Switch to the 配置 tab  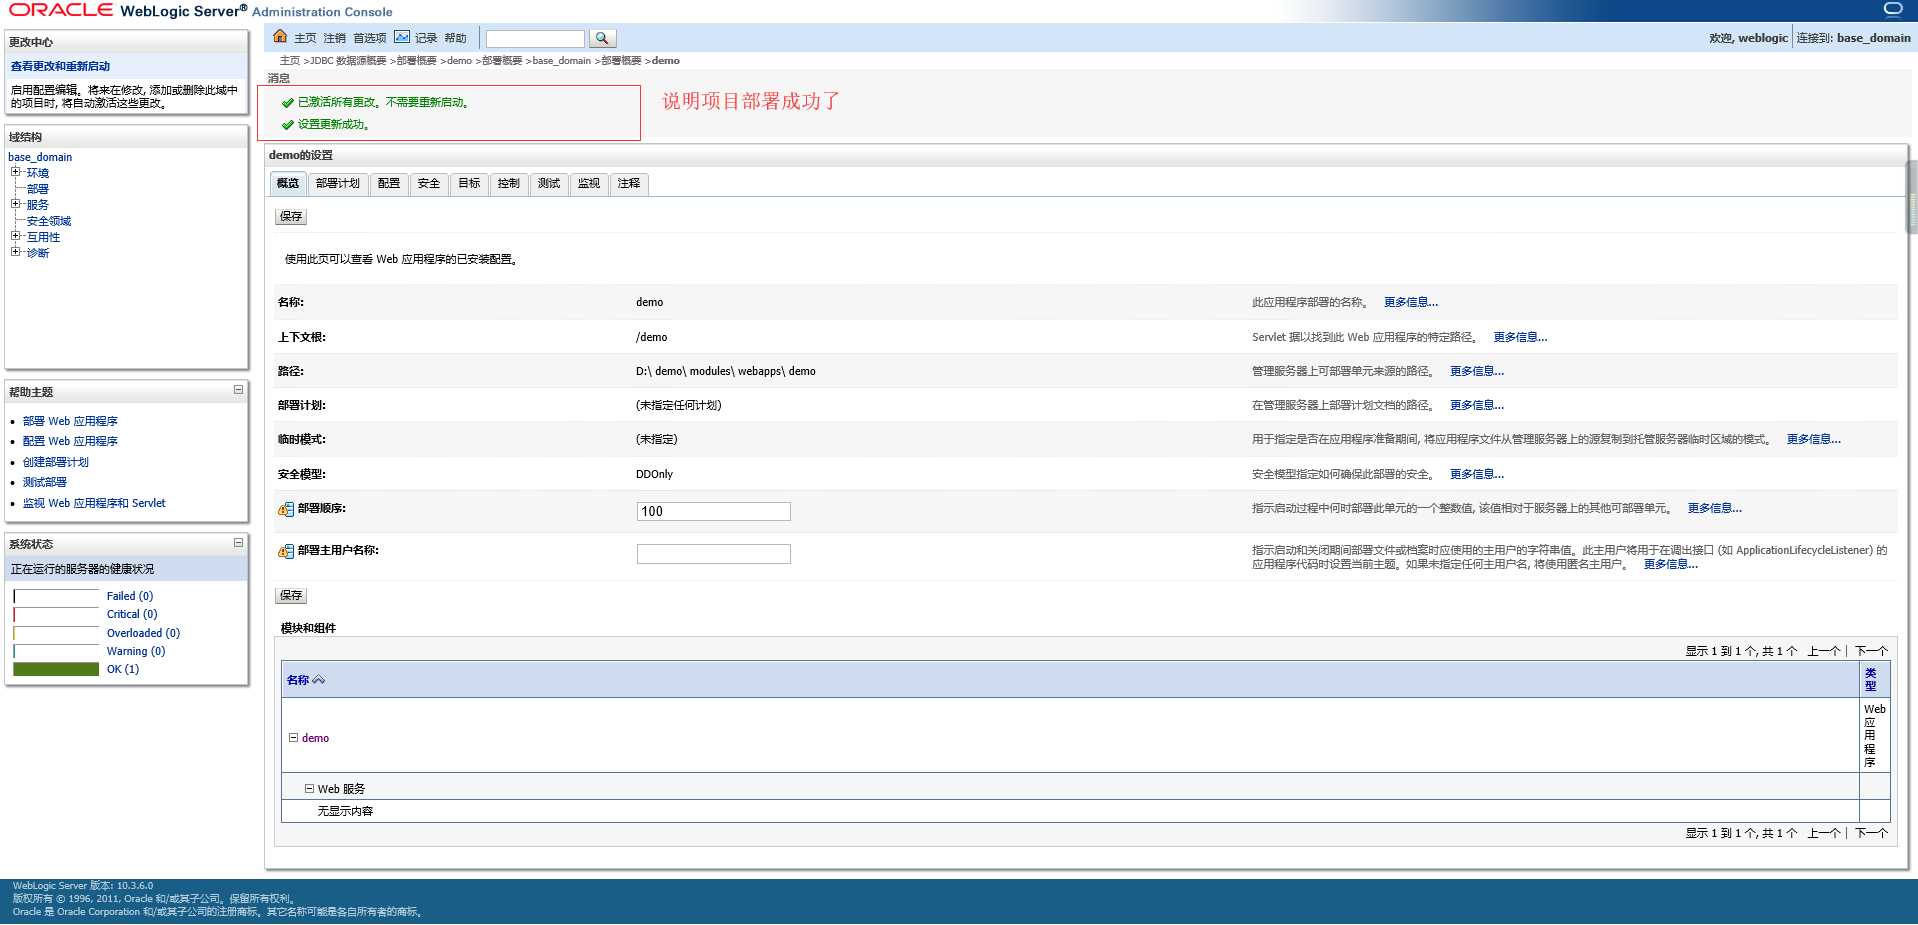click(389, 184)
